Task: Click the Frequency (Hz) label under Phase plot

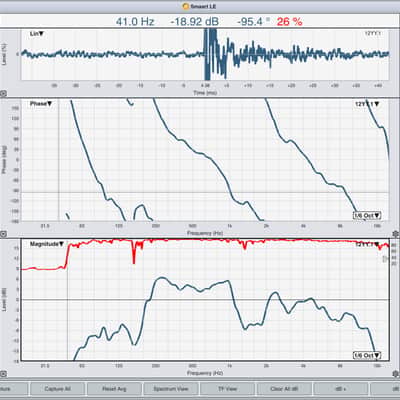Action: [205, 233]
